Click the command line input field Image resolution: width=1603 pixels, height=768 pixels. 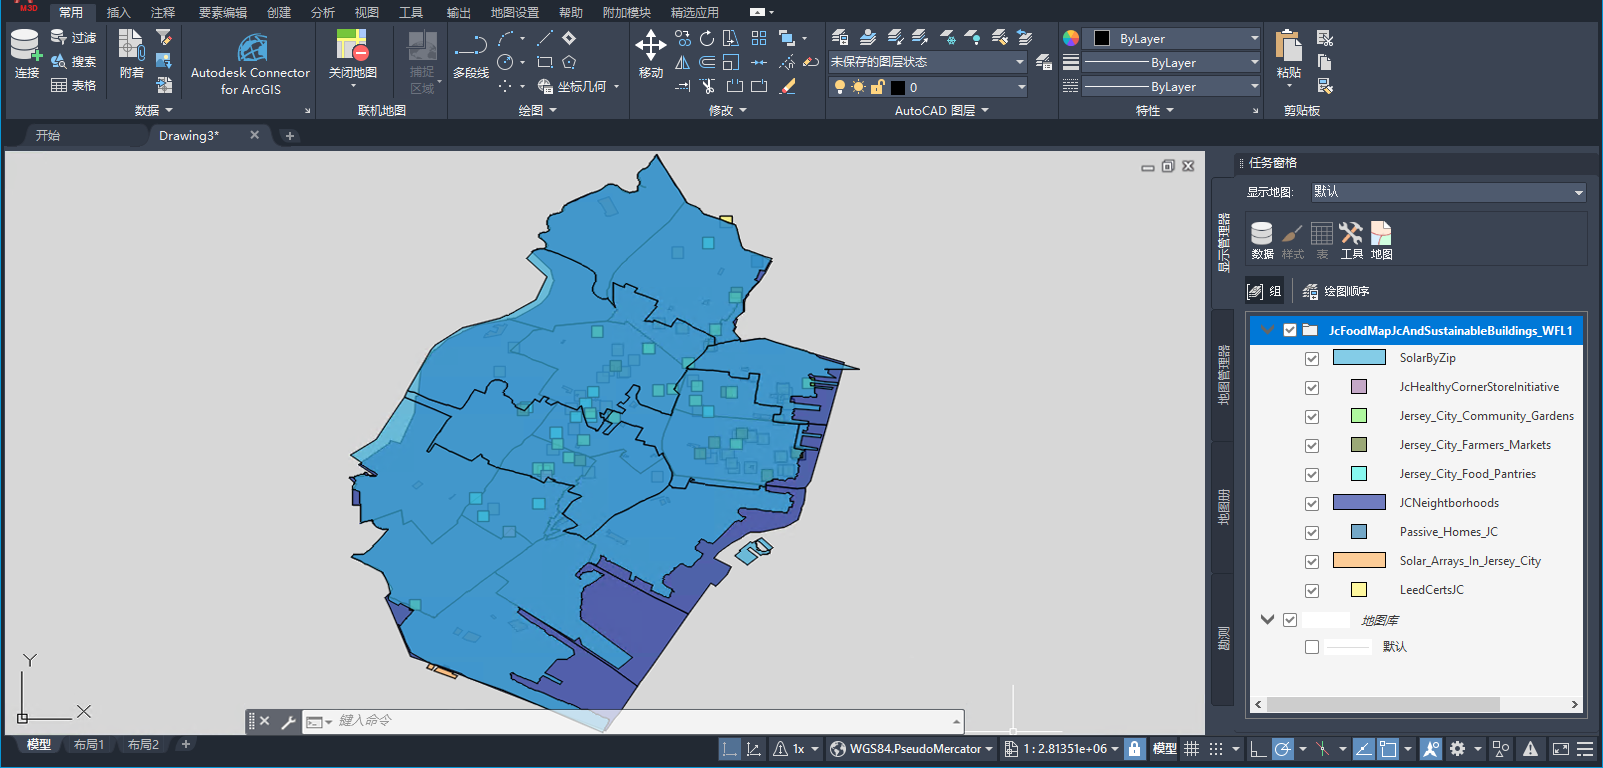click(x=640, y=721)
